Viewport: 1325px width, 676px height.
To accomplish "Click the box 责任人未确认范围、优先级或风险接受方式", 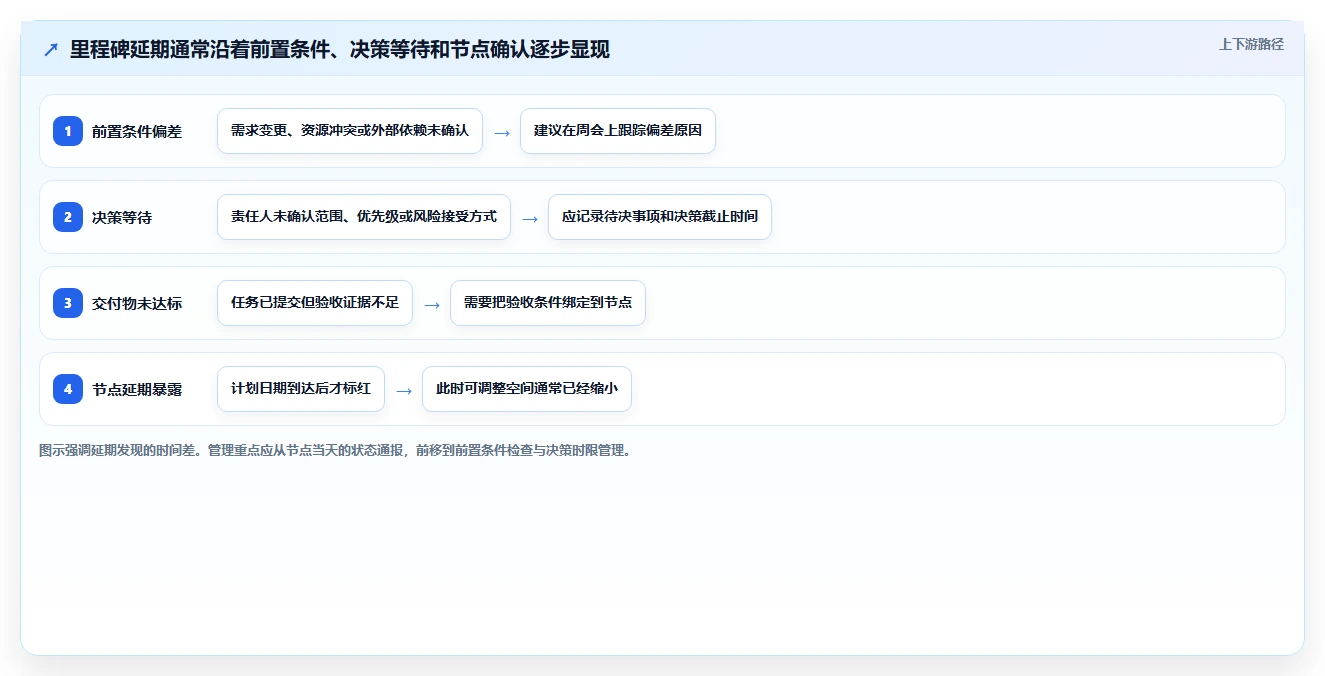I will [364, 217].
